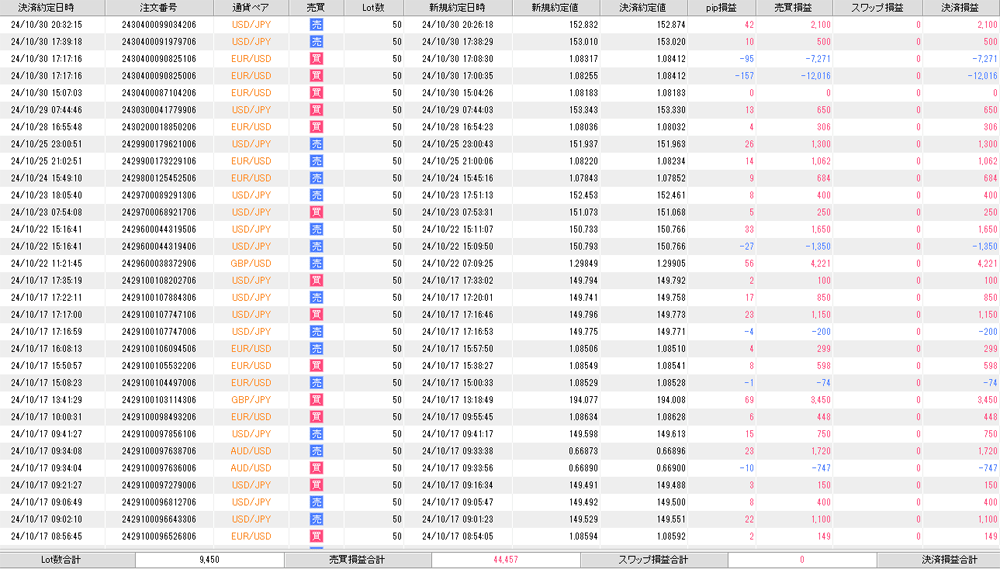
Task: Click order number 2429900179621006
Action: 159,144
